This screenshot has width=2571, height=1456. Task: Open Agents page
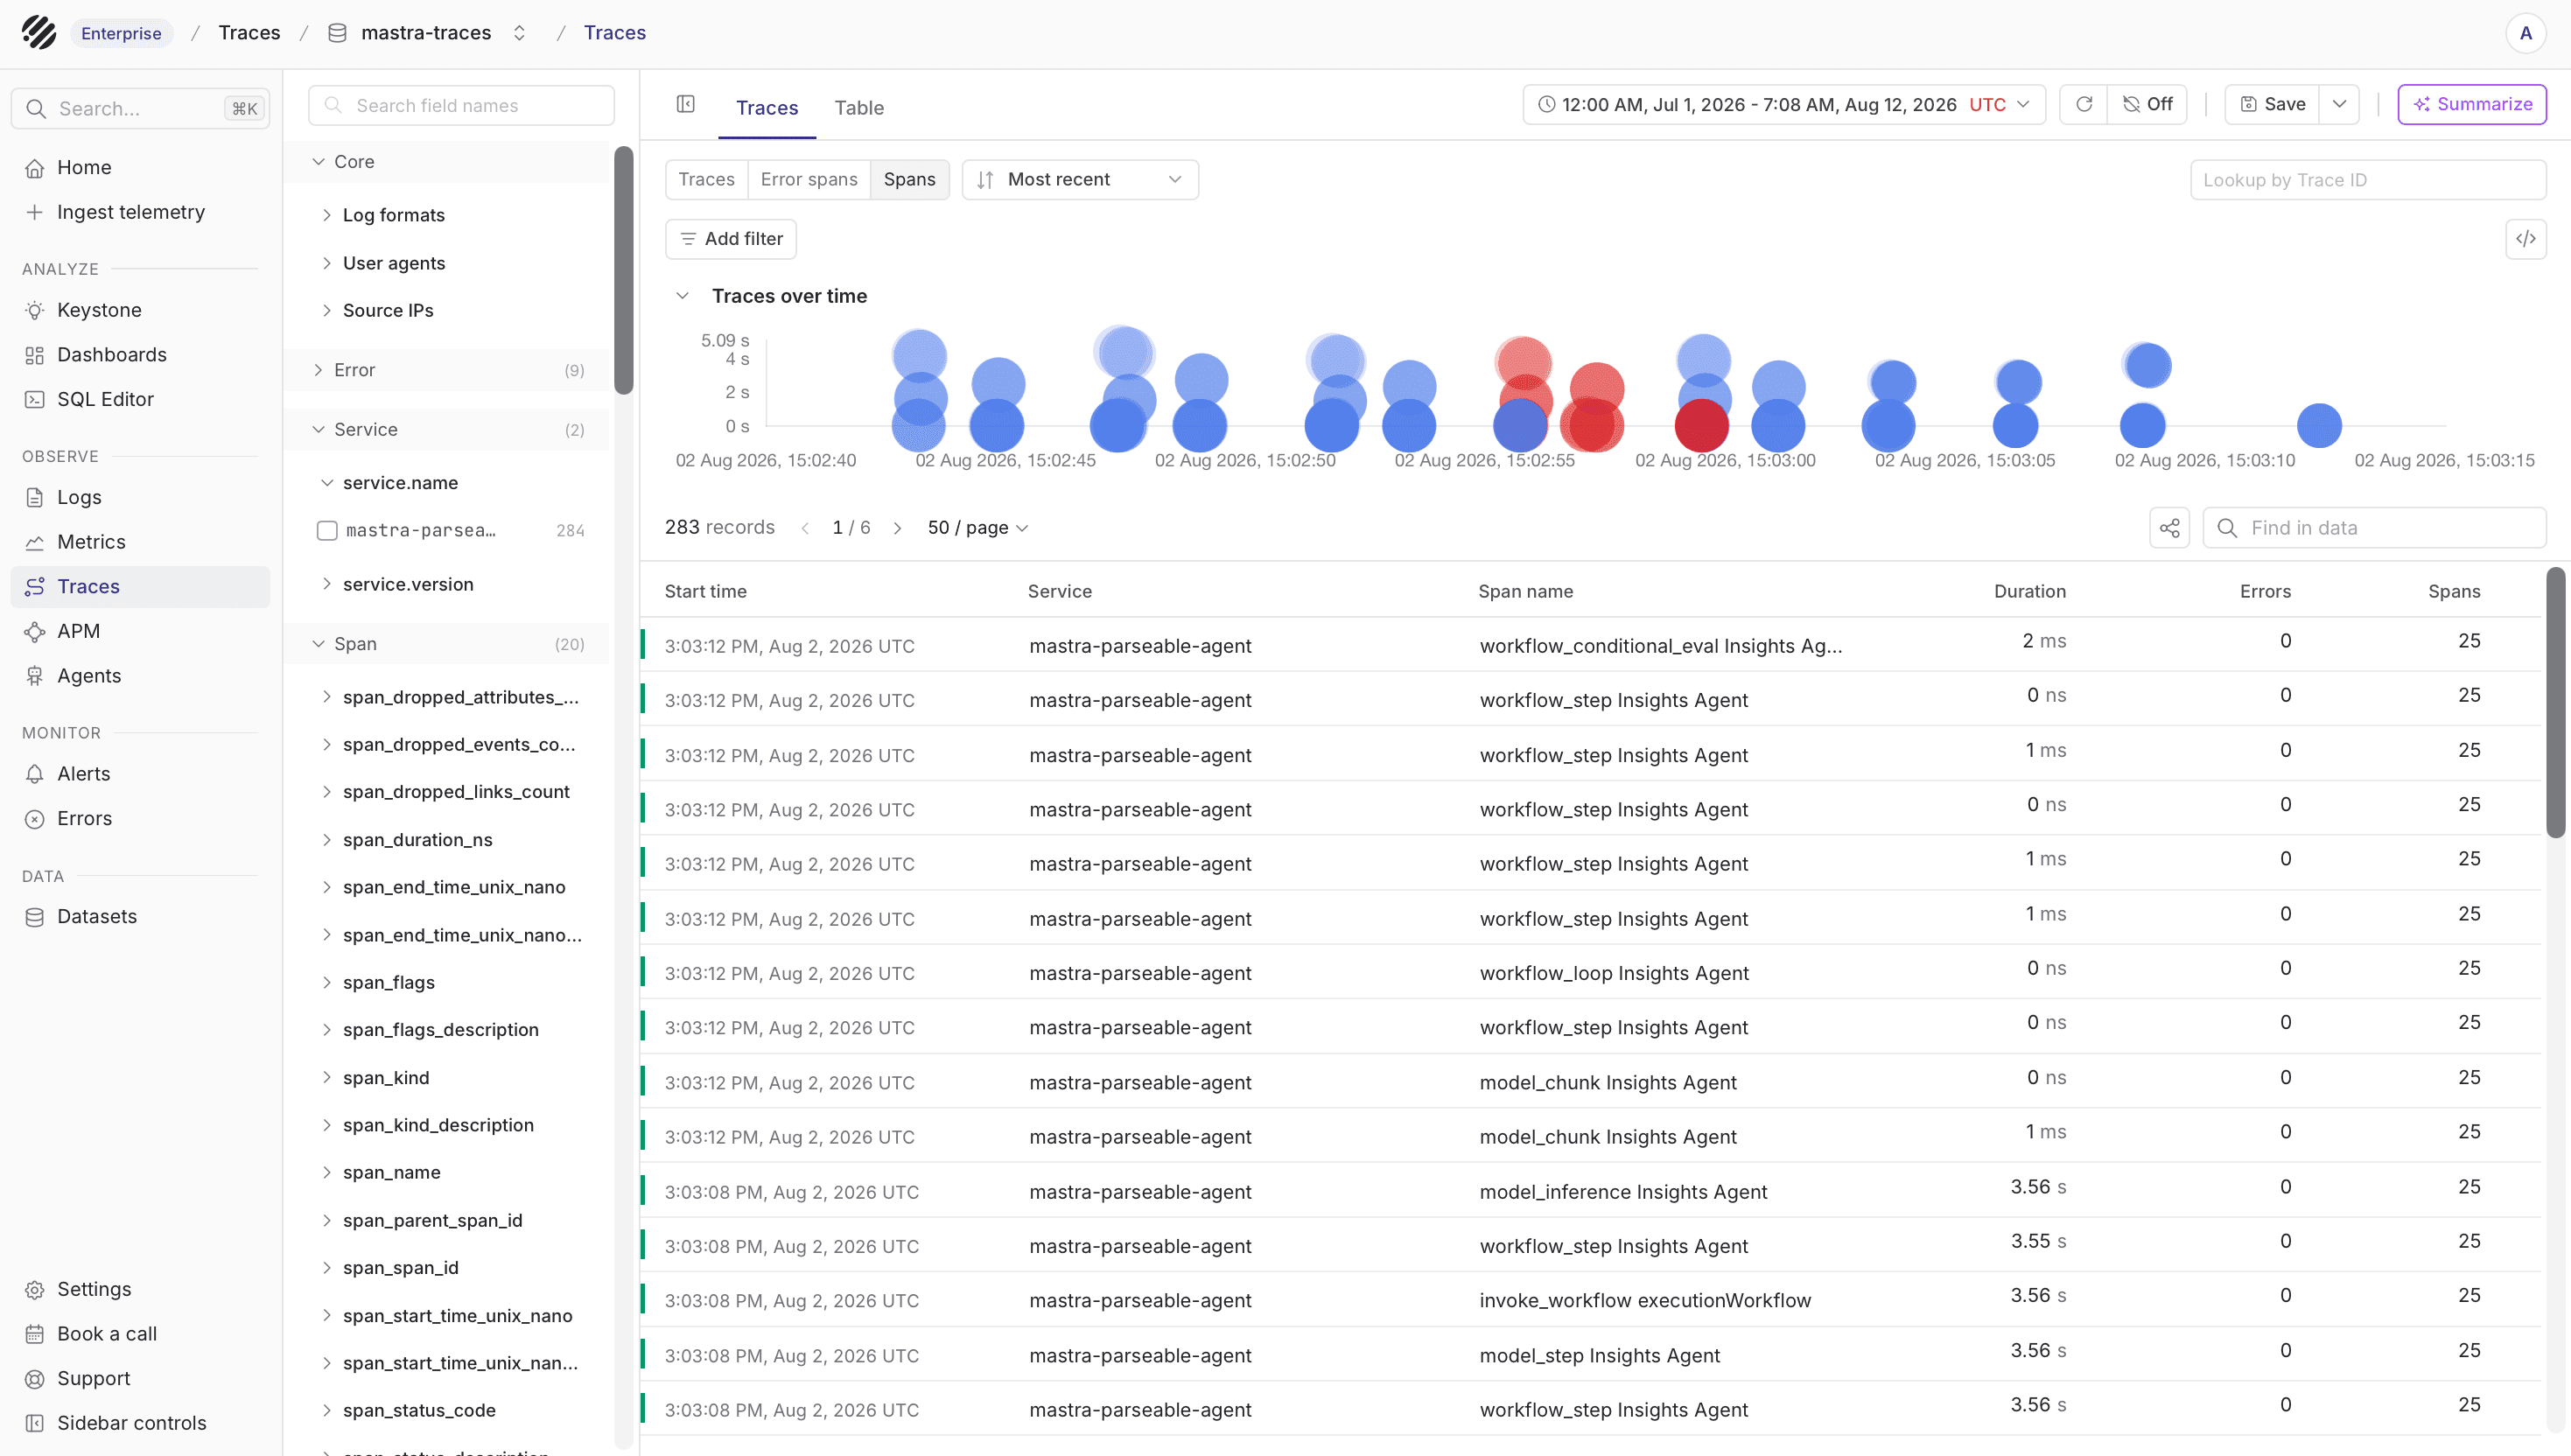[x=140, y=676]
